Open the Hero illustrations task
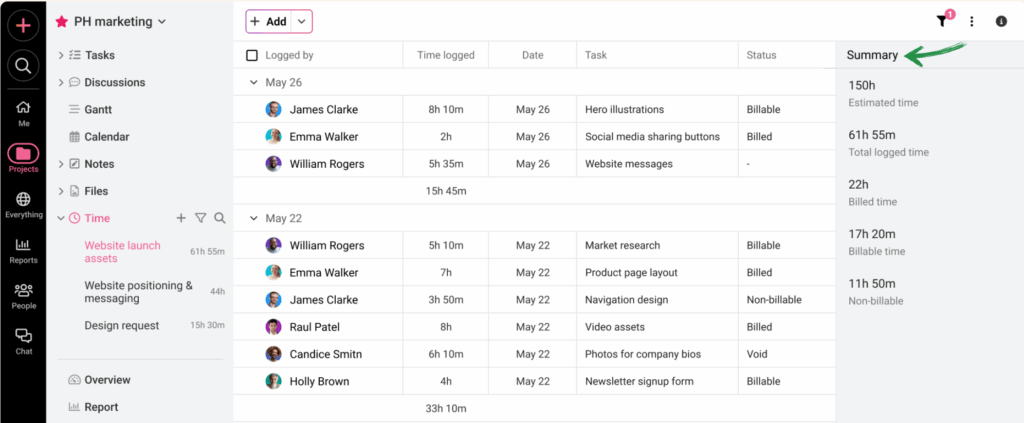 click(624, 110)
